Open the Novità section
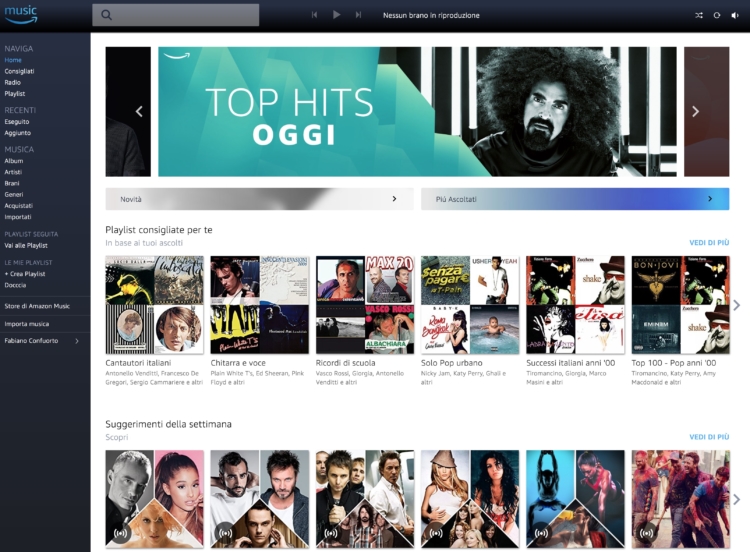 [259, 199]
